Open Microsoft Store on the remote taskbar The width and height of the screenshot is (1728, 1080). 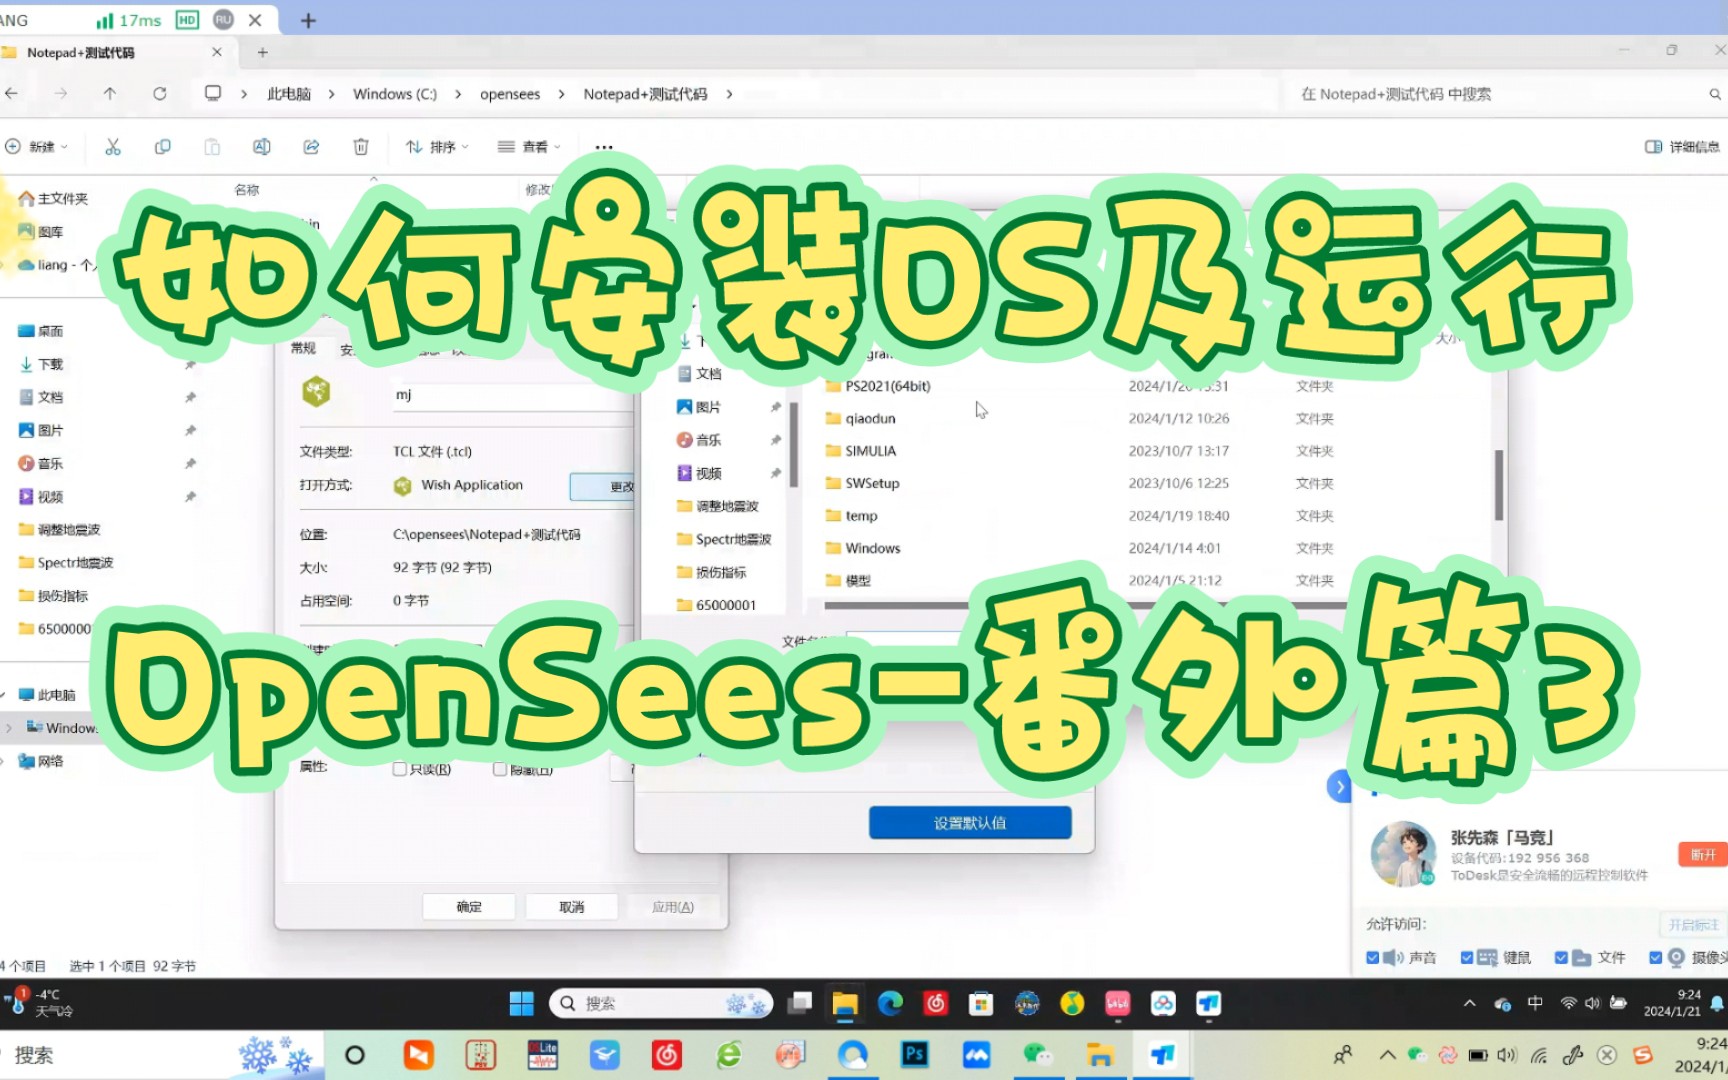click(981, 1003)
